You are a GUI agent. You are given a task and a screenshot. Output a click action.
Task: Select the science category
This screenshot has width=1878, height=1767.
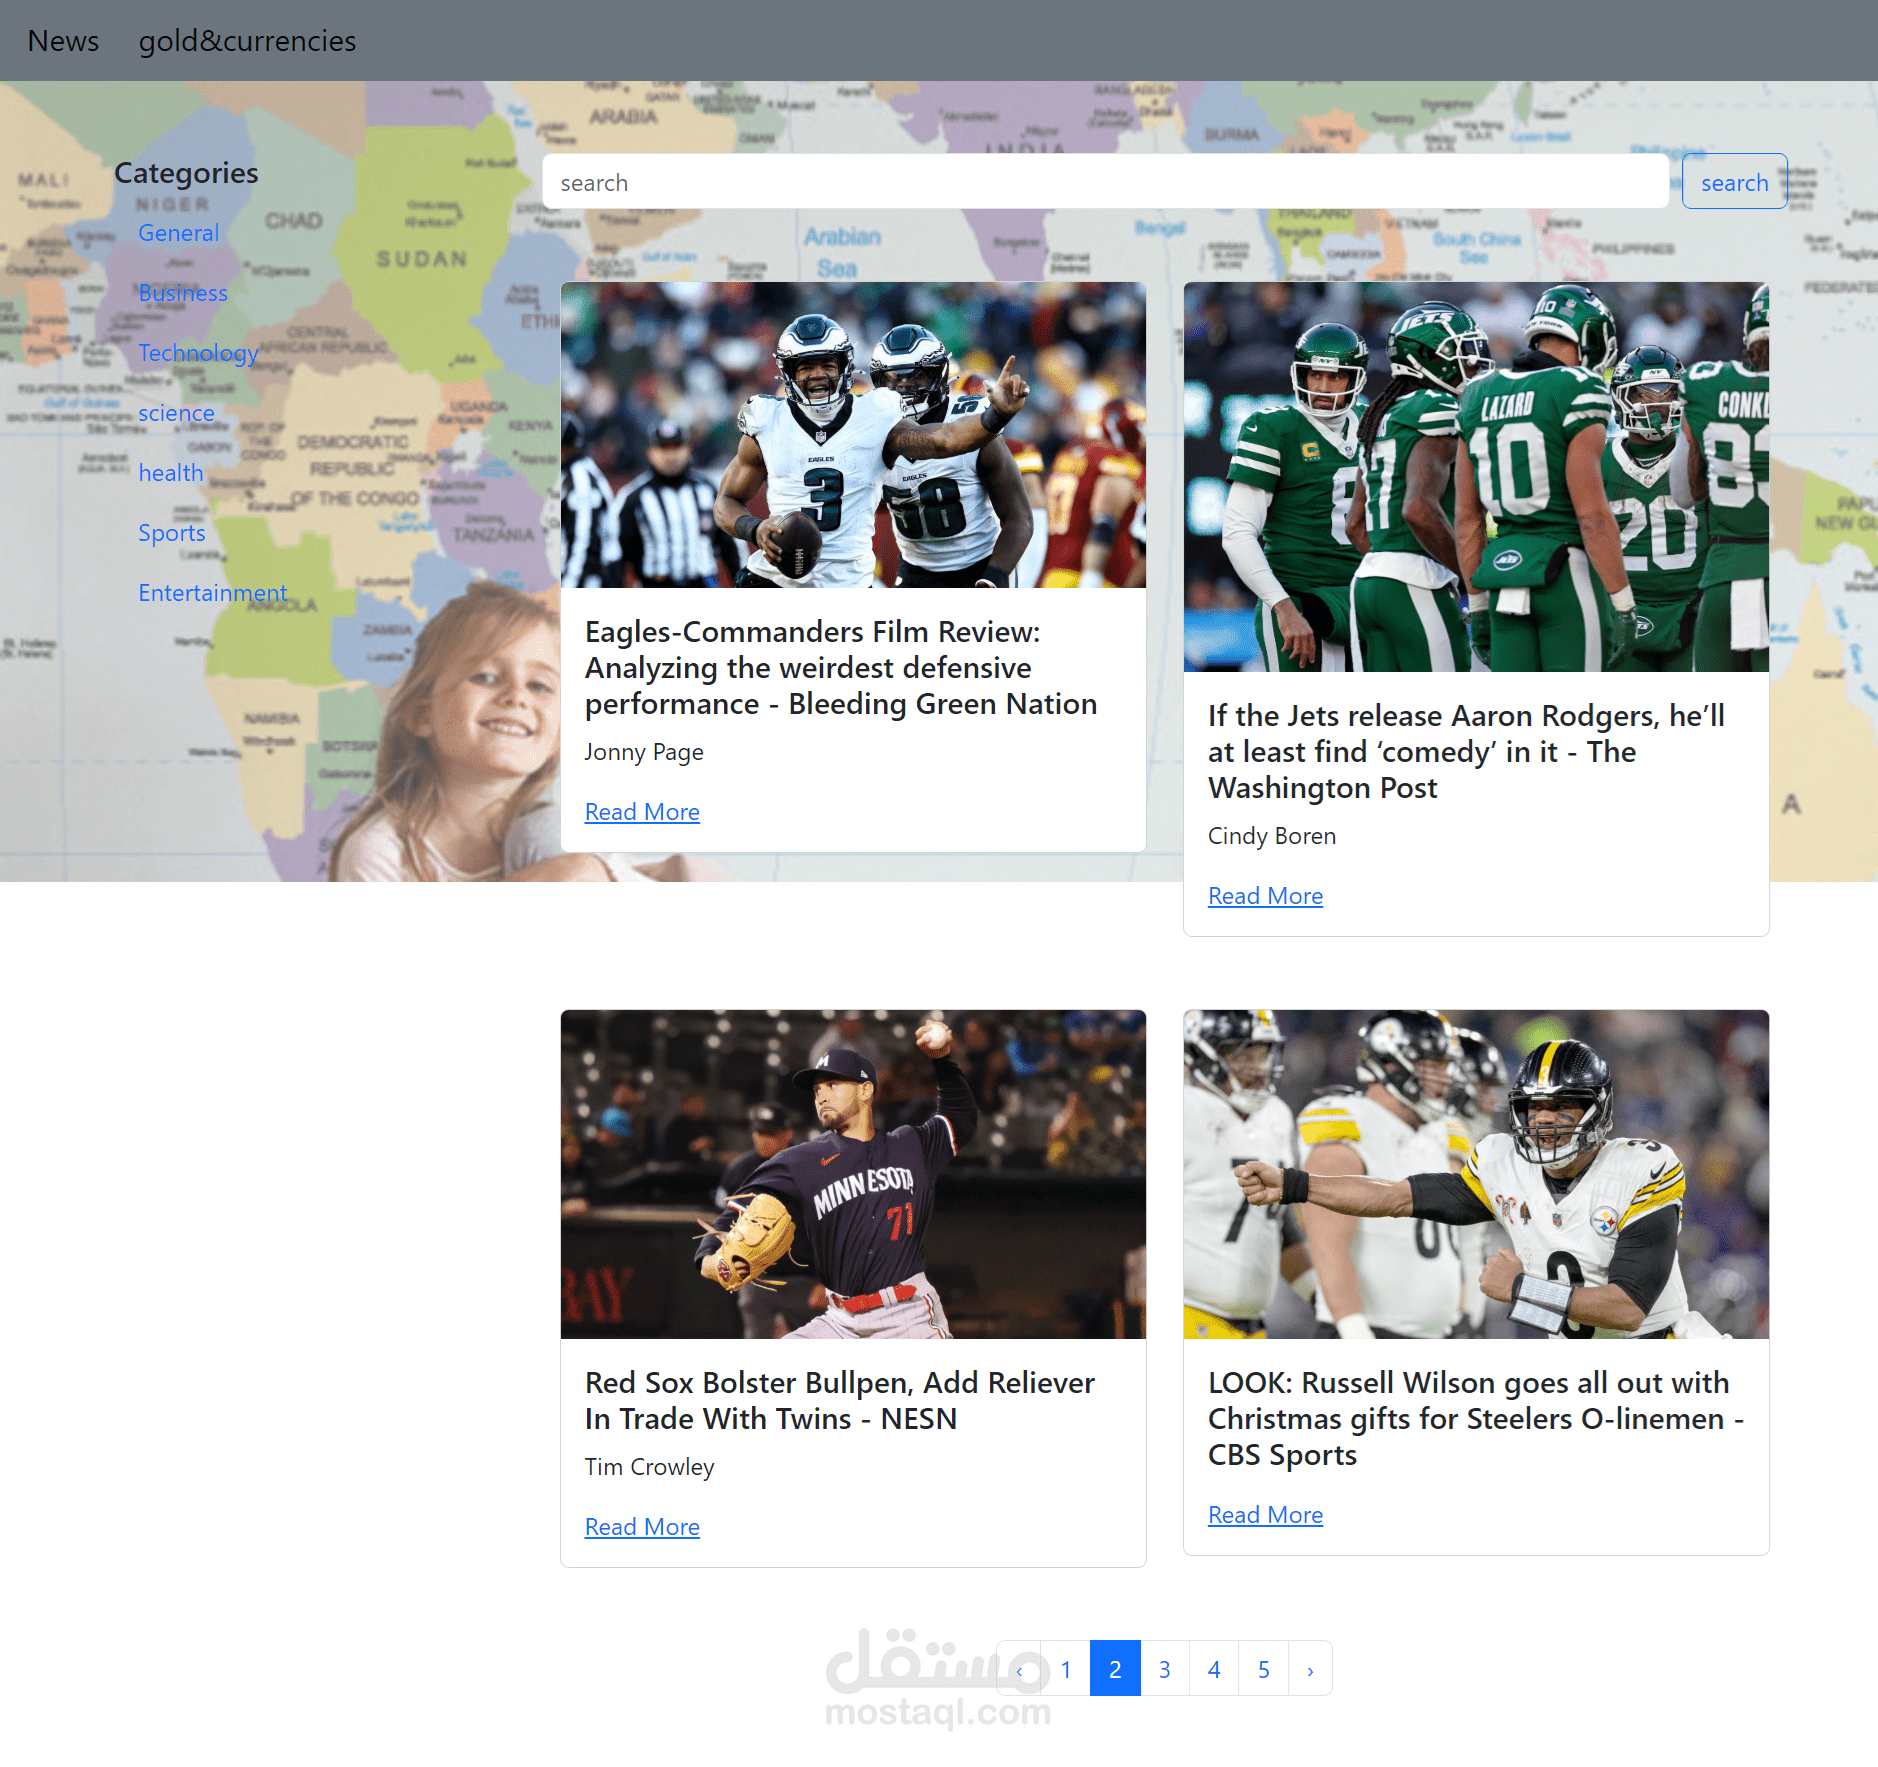pos(176,413)
